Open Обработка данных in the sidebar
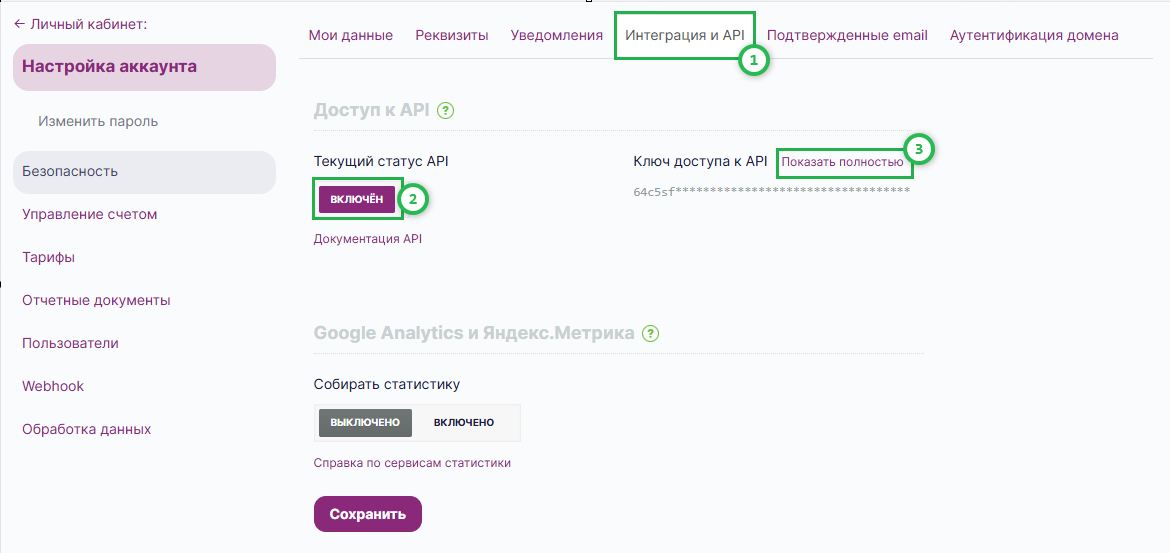Screen dimensions: 1170x553 (x=87, y=430)
